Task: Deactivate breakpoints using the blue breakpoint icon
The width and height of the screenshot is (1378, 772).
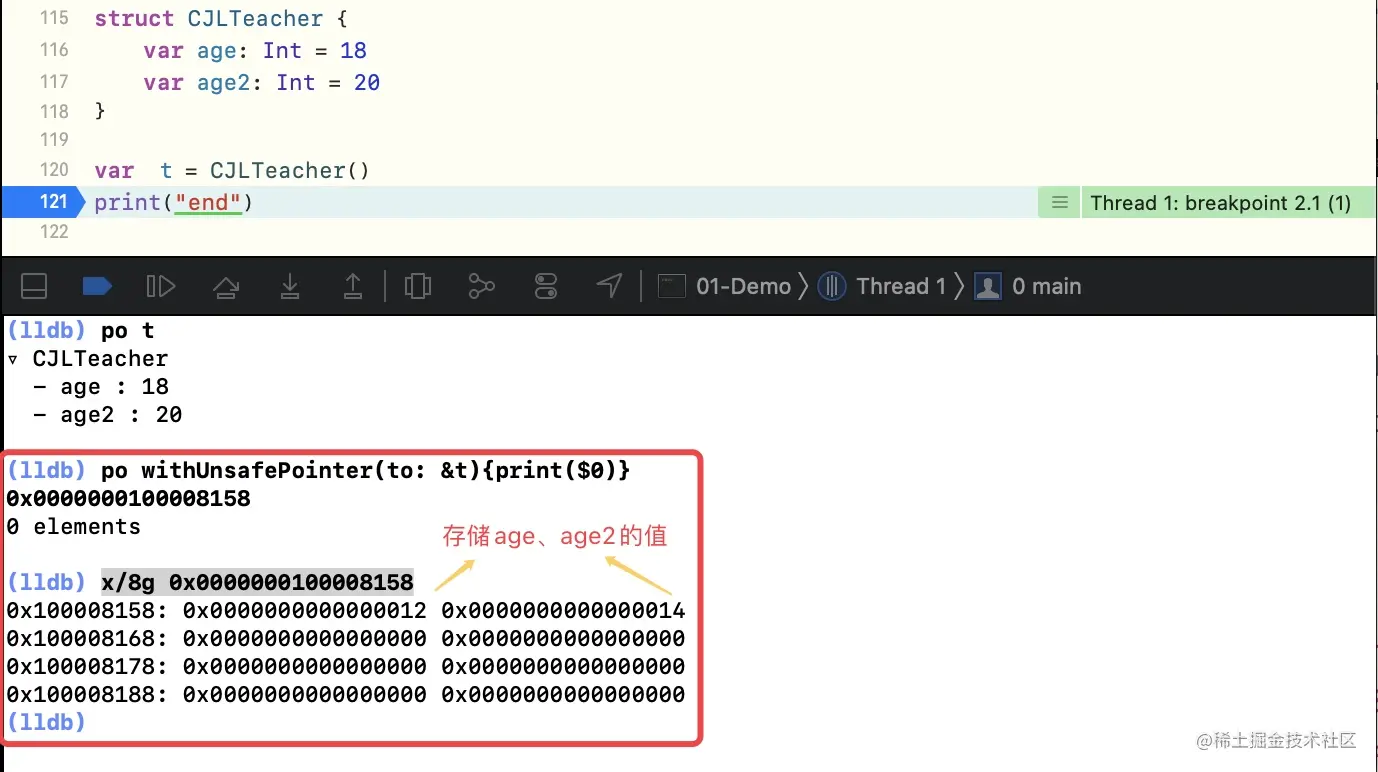Action: [97, 287]
